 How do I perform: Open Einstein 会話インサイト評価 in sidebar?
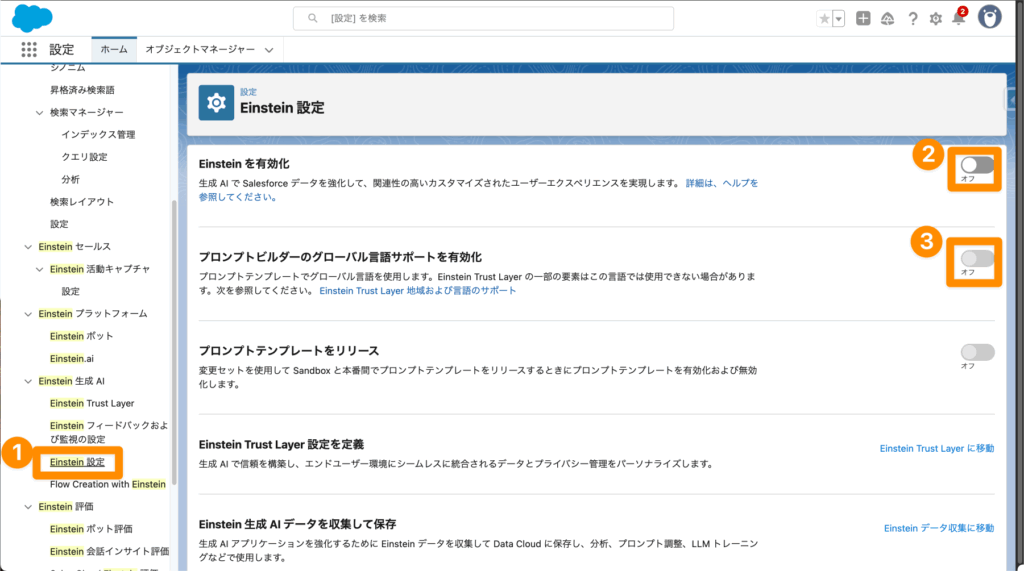click(109, 552)
